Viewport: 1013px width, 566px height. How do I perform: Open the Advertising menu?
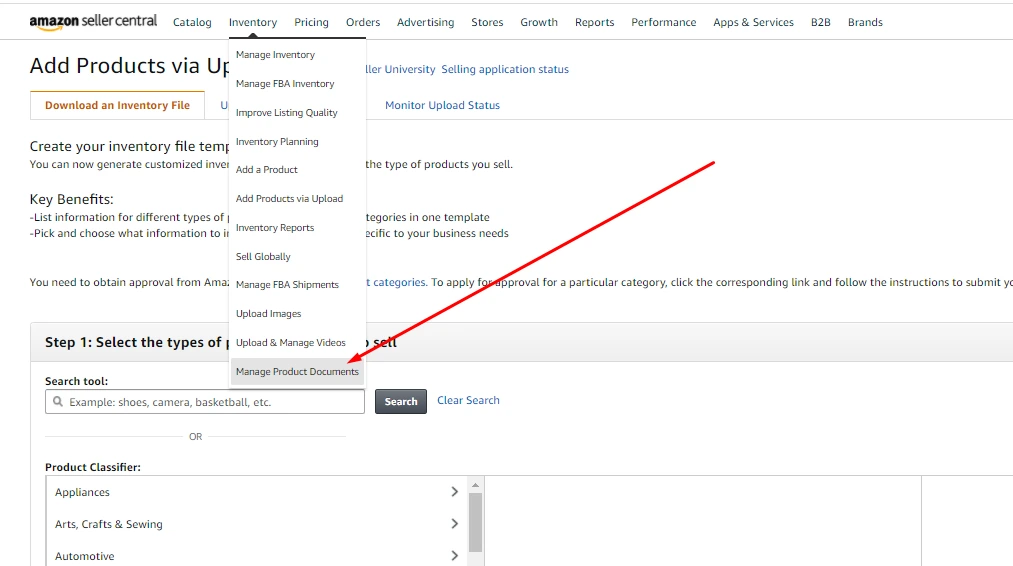(x=426, y=22)
